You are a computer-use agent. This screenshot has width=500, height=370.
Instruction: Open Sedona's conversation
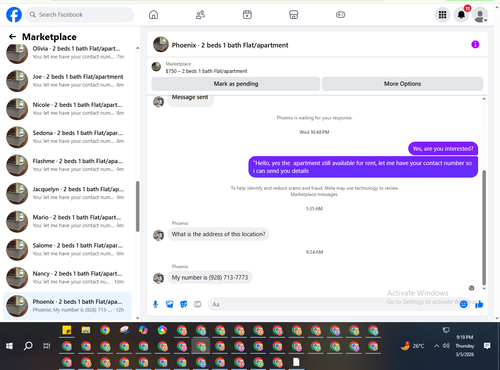tap(67, 137)
